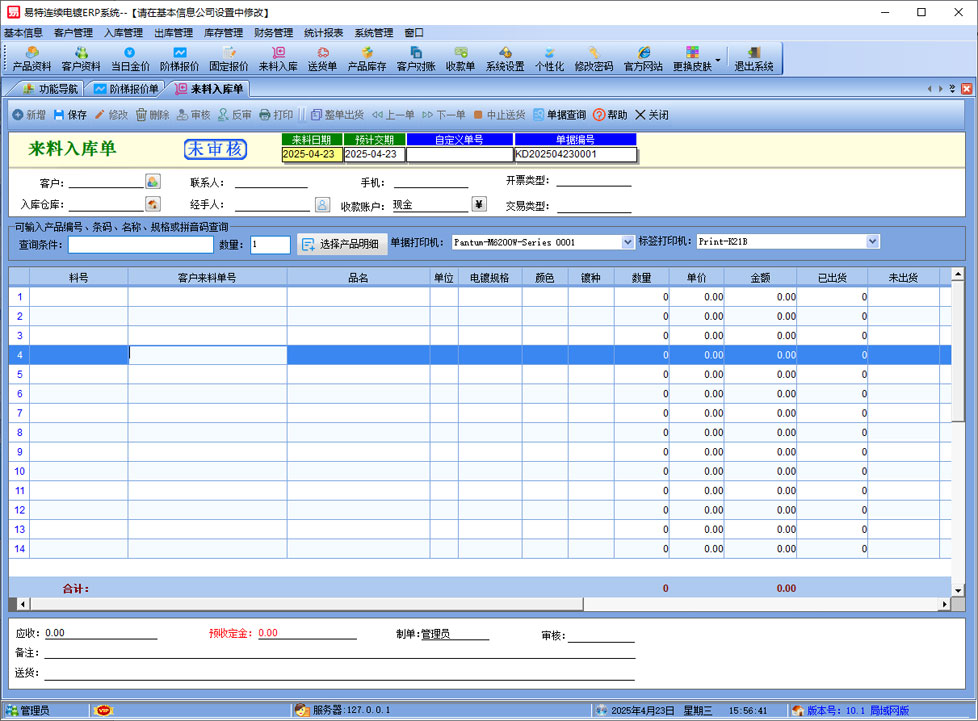Open 产品库存 from the toolbar
The image size is (978, 721).
(366, 58)
